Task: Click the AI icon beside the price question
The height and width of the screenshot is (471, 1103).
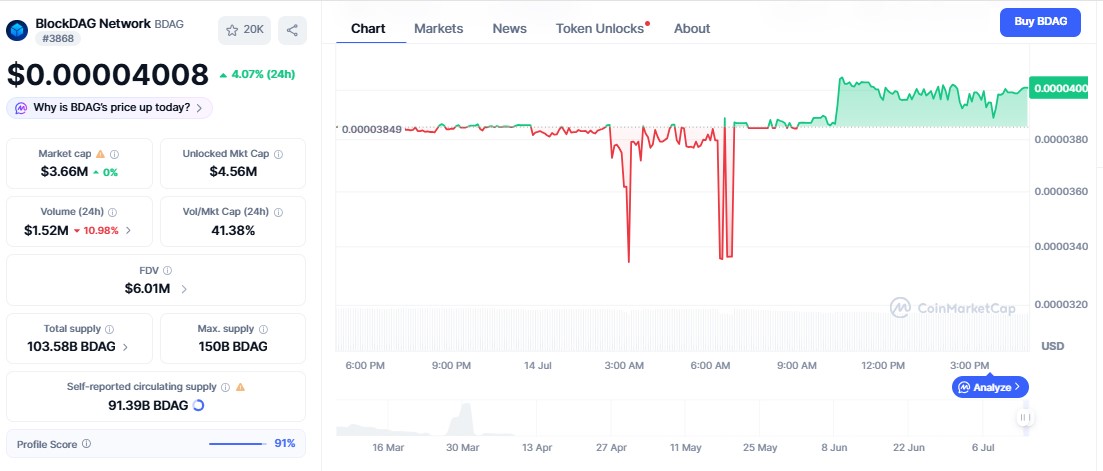Action: tap(21, 108)
